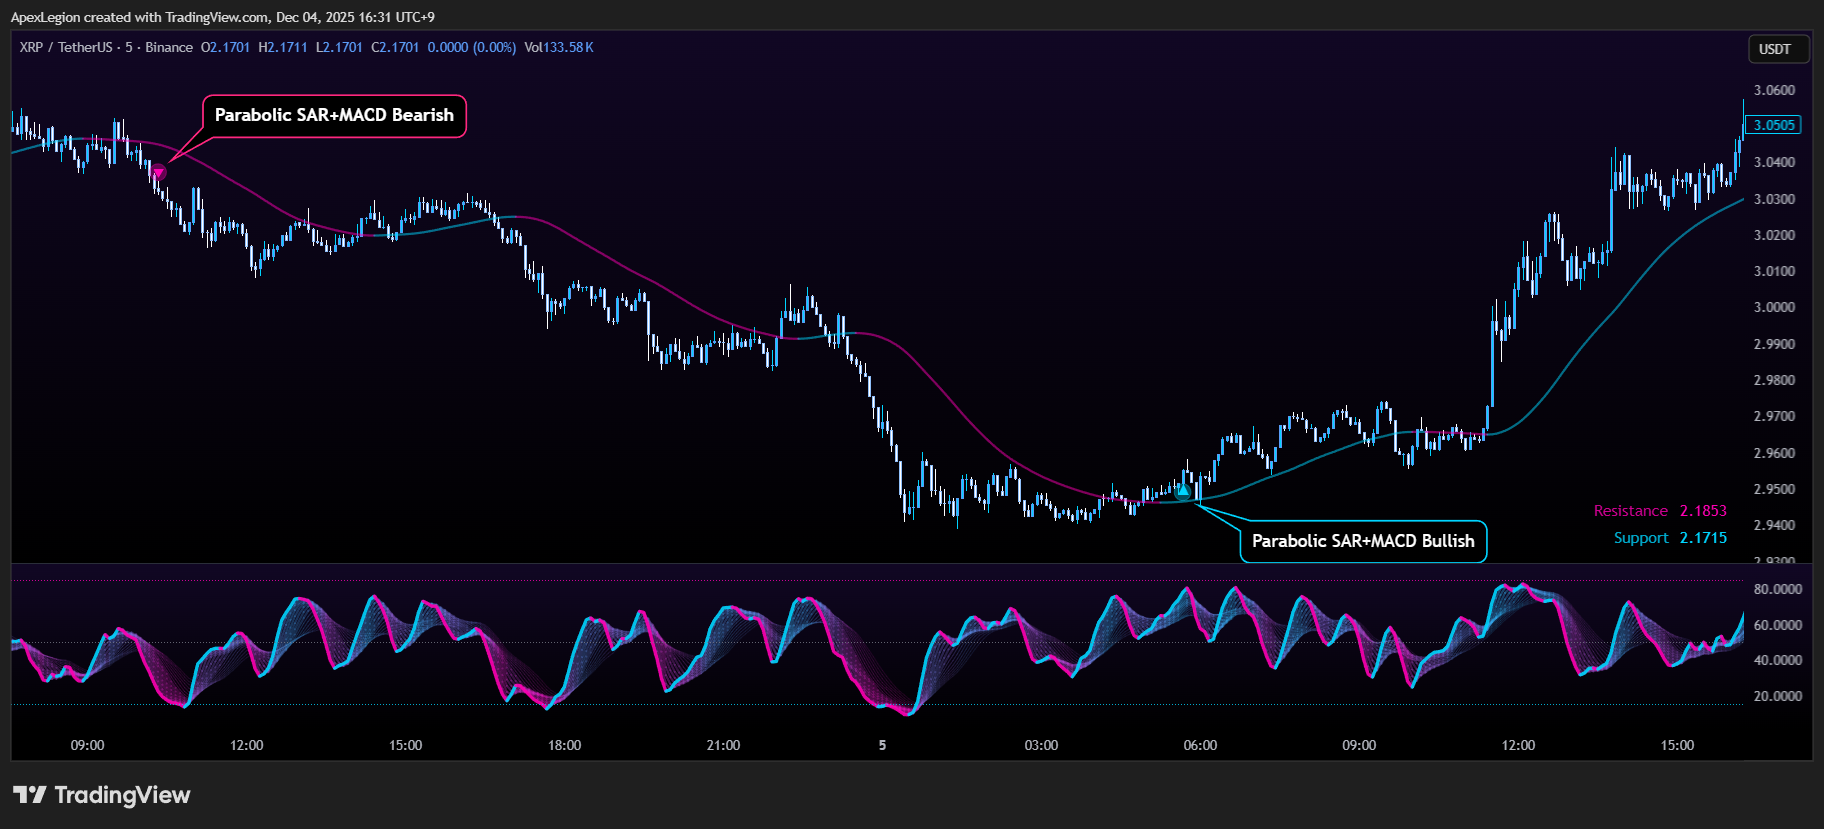The image size is (1824, 829).
Task: Click the open value O2.1701
Action: click(225, 47)
